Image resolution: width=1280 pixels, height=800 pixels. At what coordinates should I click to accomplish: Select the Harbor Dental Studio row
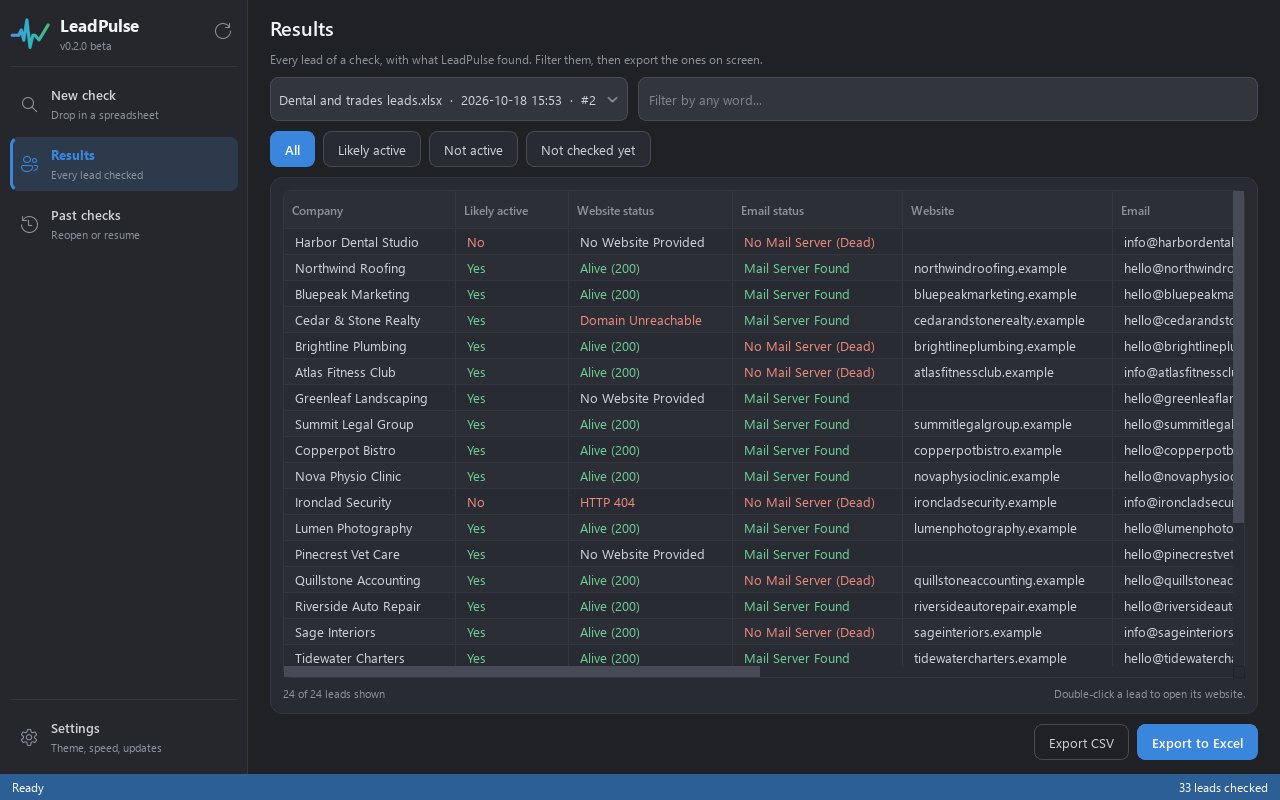tap(758, 242)
